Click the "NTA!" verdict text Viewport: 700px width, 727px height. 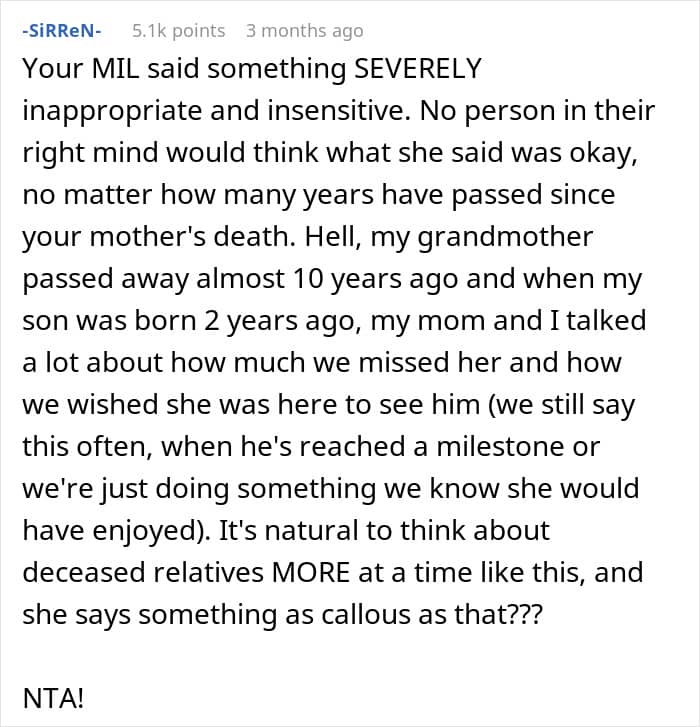coord(53,698)
